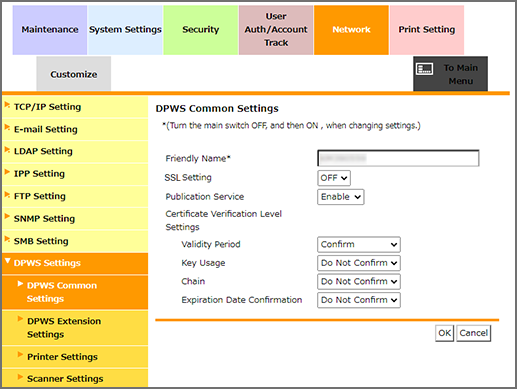This screenshot has height=389, width=517.
Task: Switch to the Security tab
Action: pyautogui.click(x=201, y=30)
